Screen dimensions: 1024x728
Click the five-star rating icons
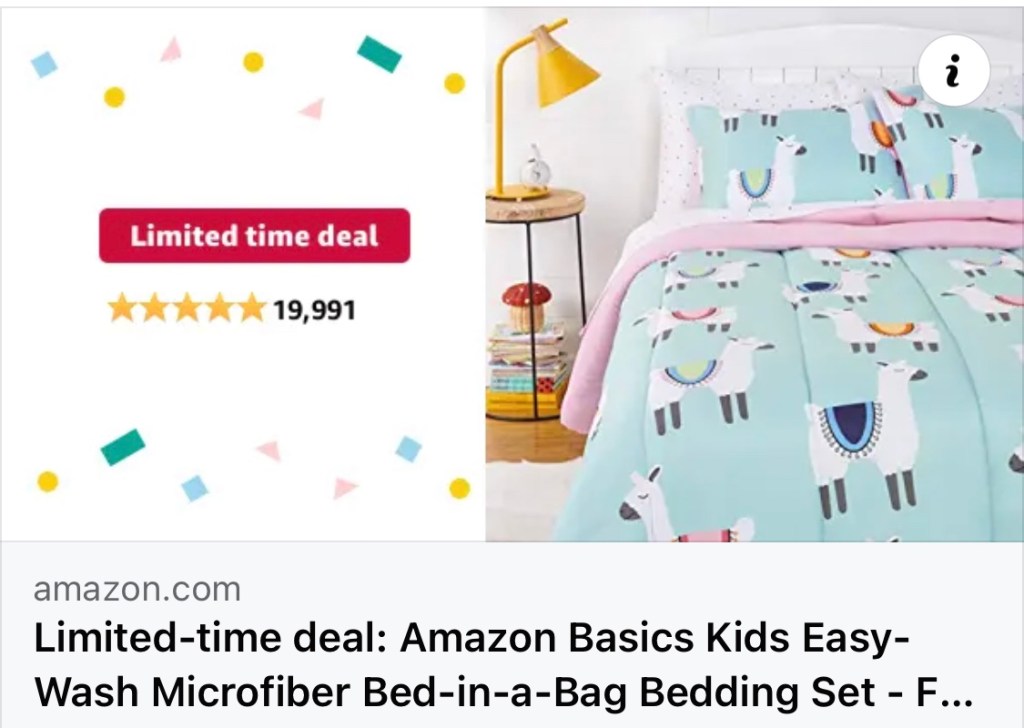tap(187, 308)
